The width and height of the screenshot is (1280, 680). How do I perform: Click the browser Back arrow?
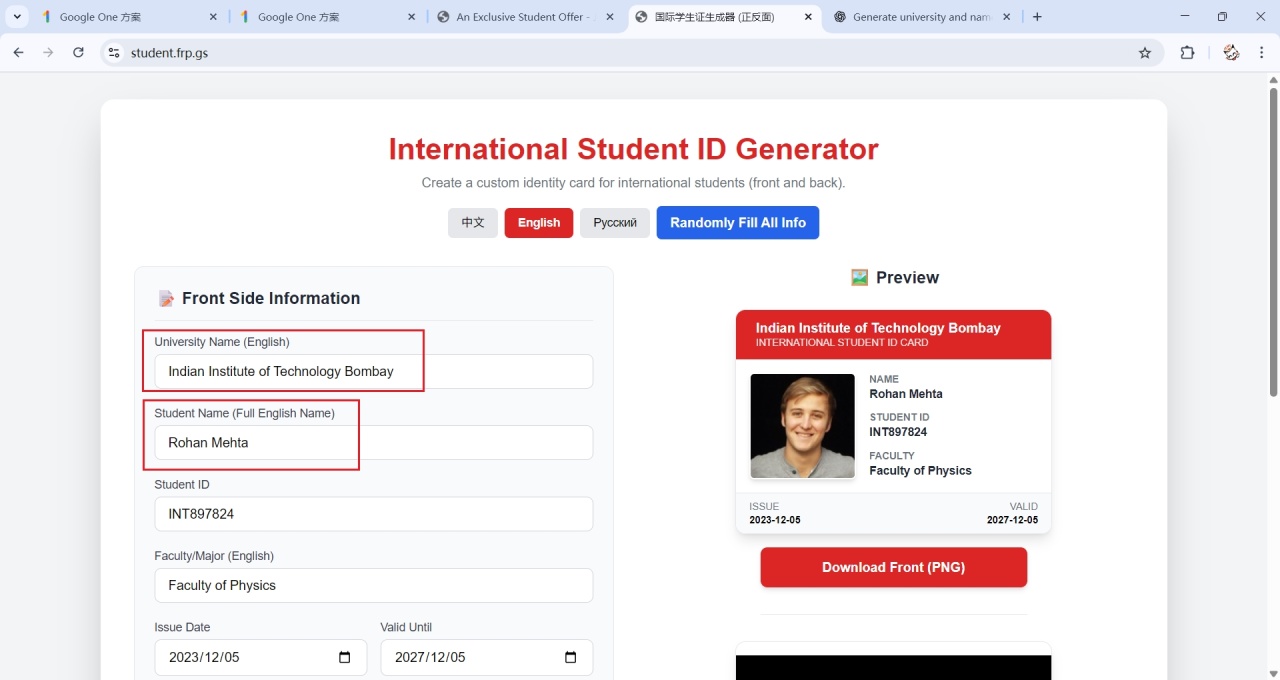[x=18, y=53]
